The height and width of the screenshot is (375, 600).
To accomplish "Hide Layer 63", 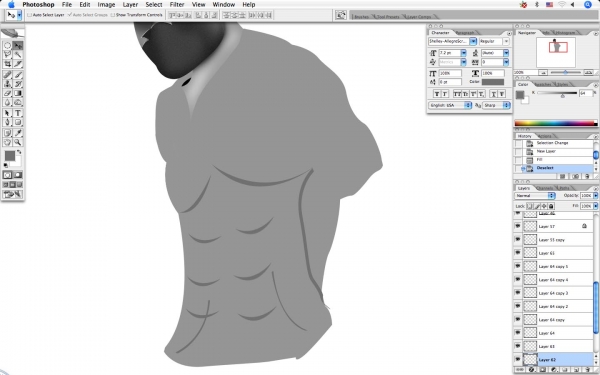I will 518,346.
